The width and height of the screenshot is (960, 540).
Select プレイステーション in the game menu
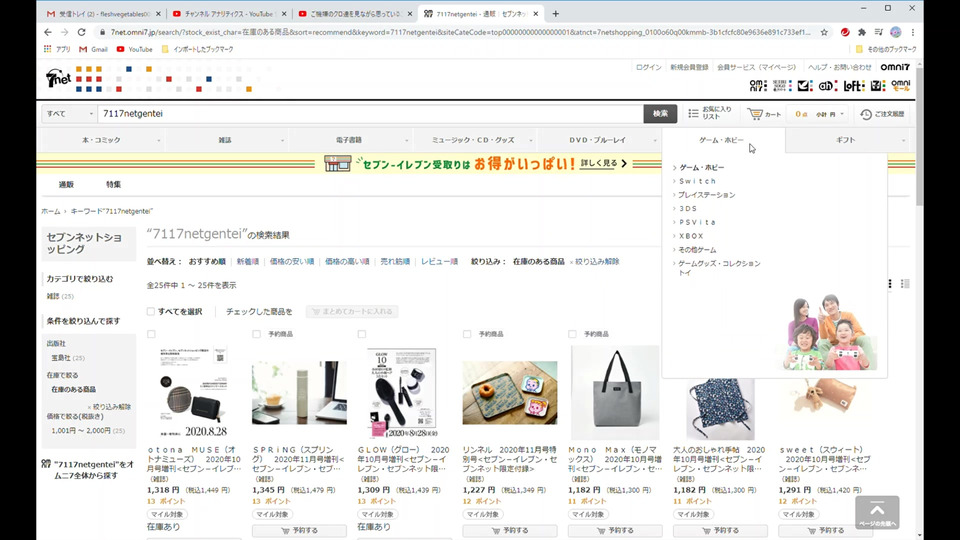point(706,195)
